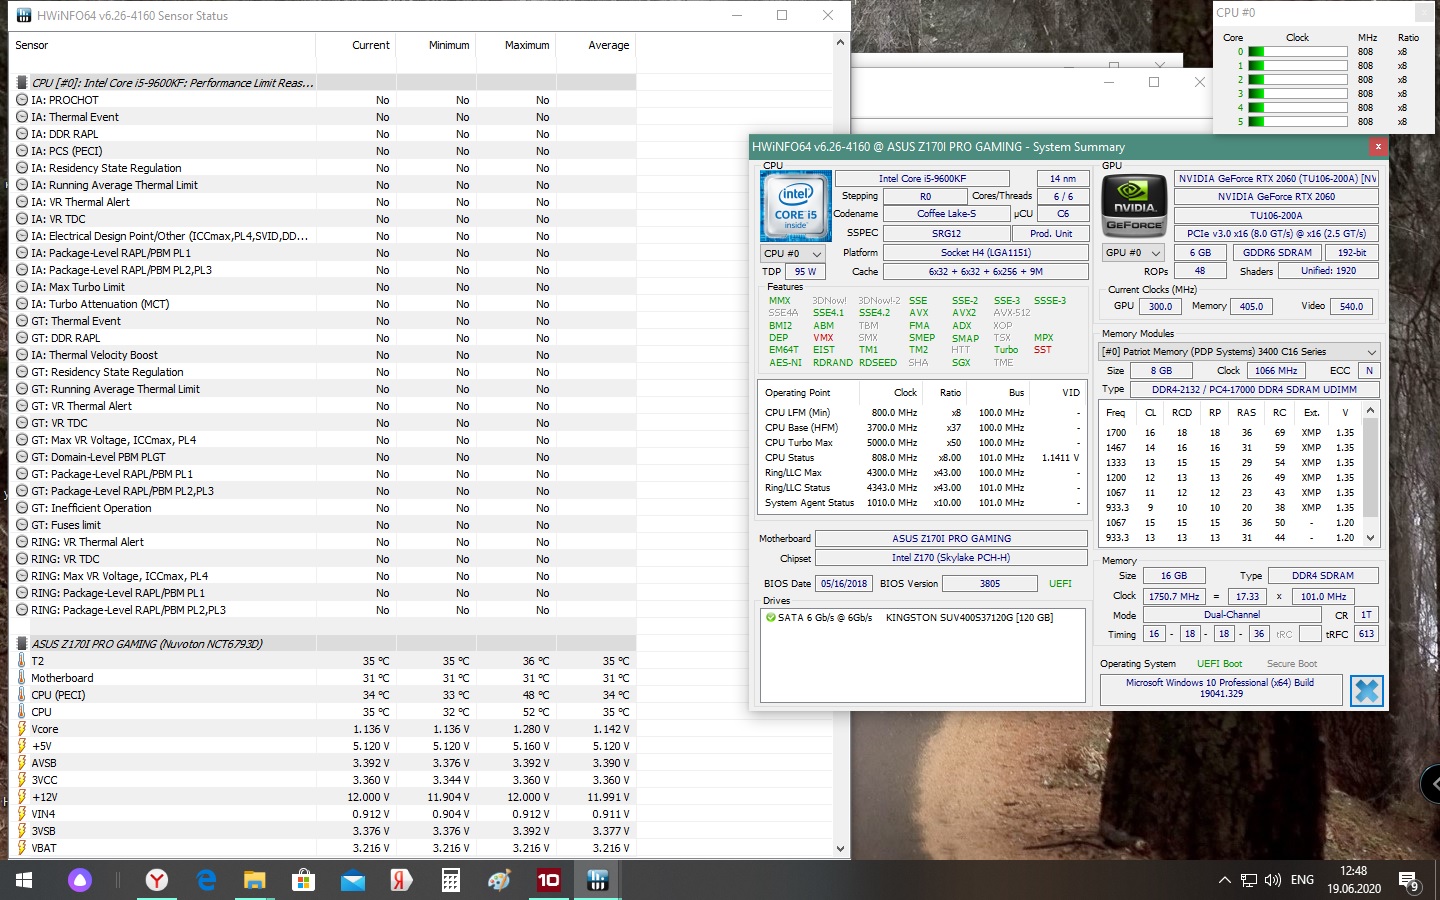The image size is (1440, 900).
Task: Click the NVIDIA GeForce logo in System Summary
Action: coord(1134,207)
